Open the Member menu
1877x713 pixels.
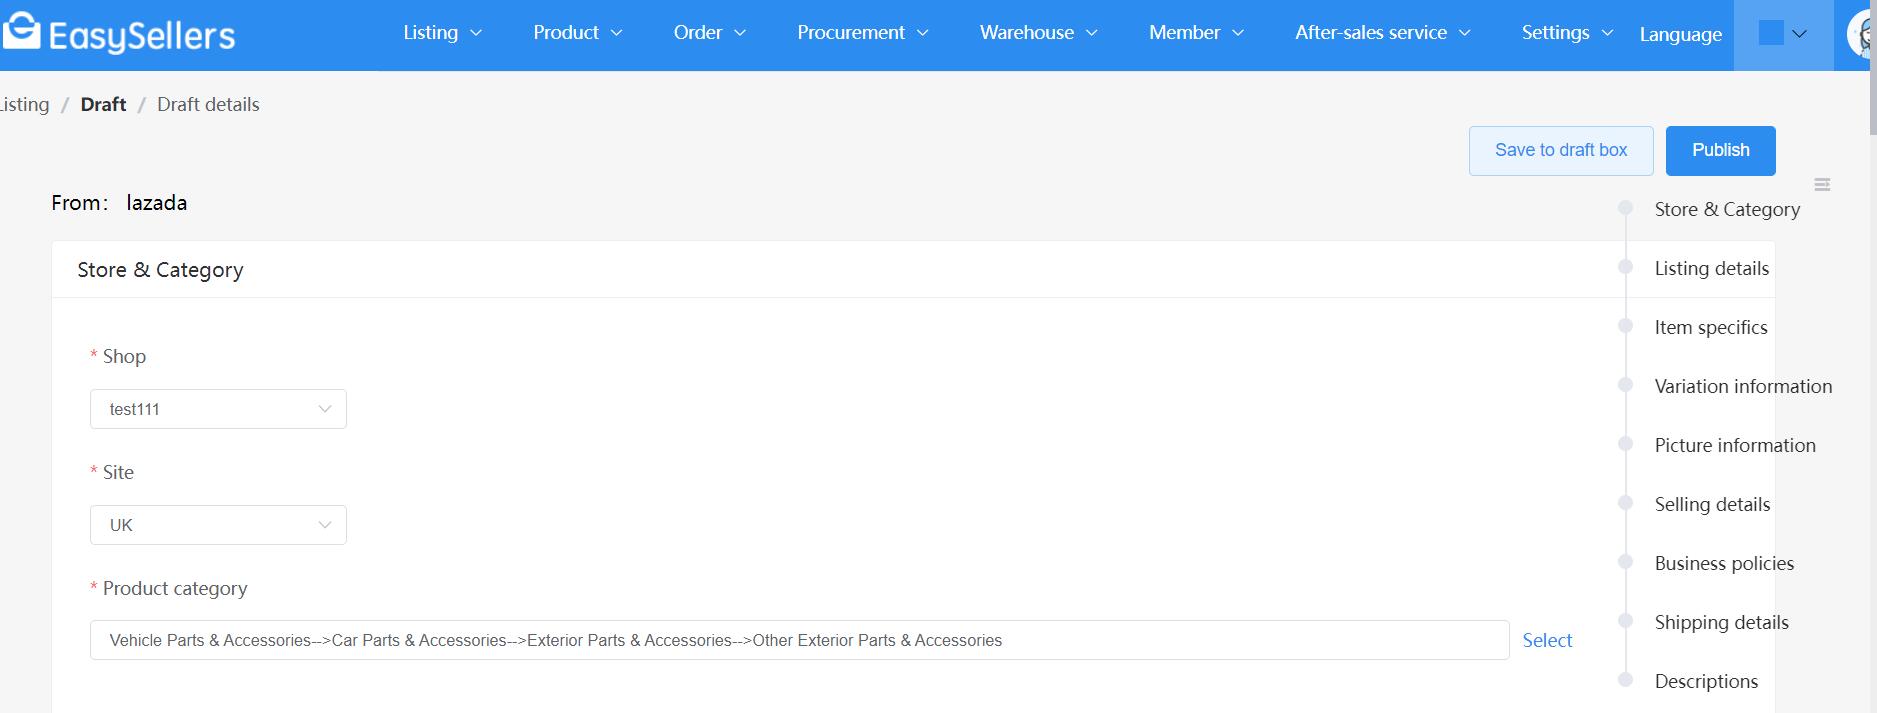(1196, 33)
